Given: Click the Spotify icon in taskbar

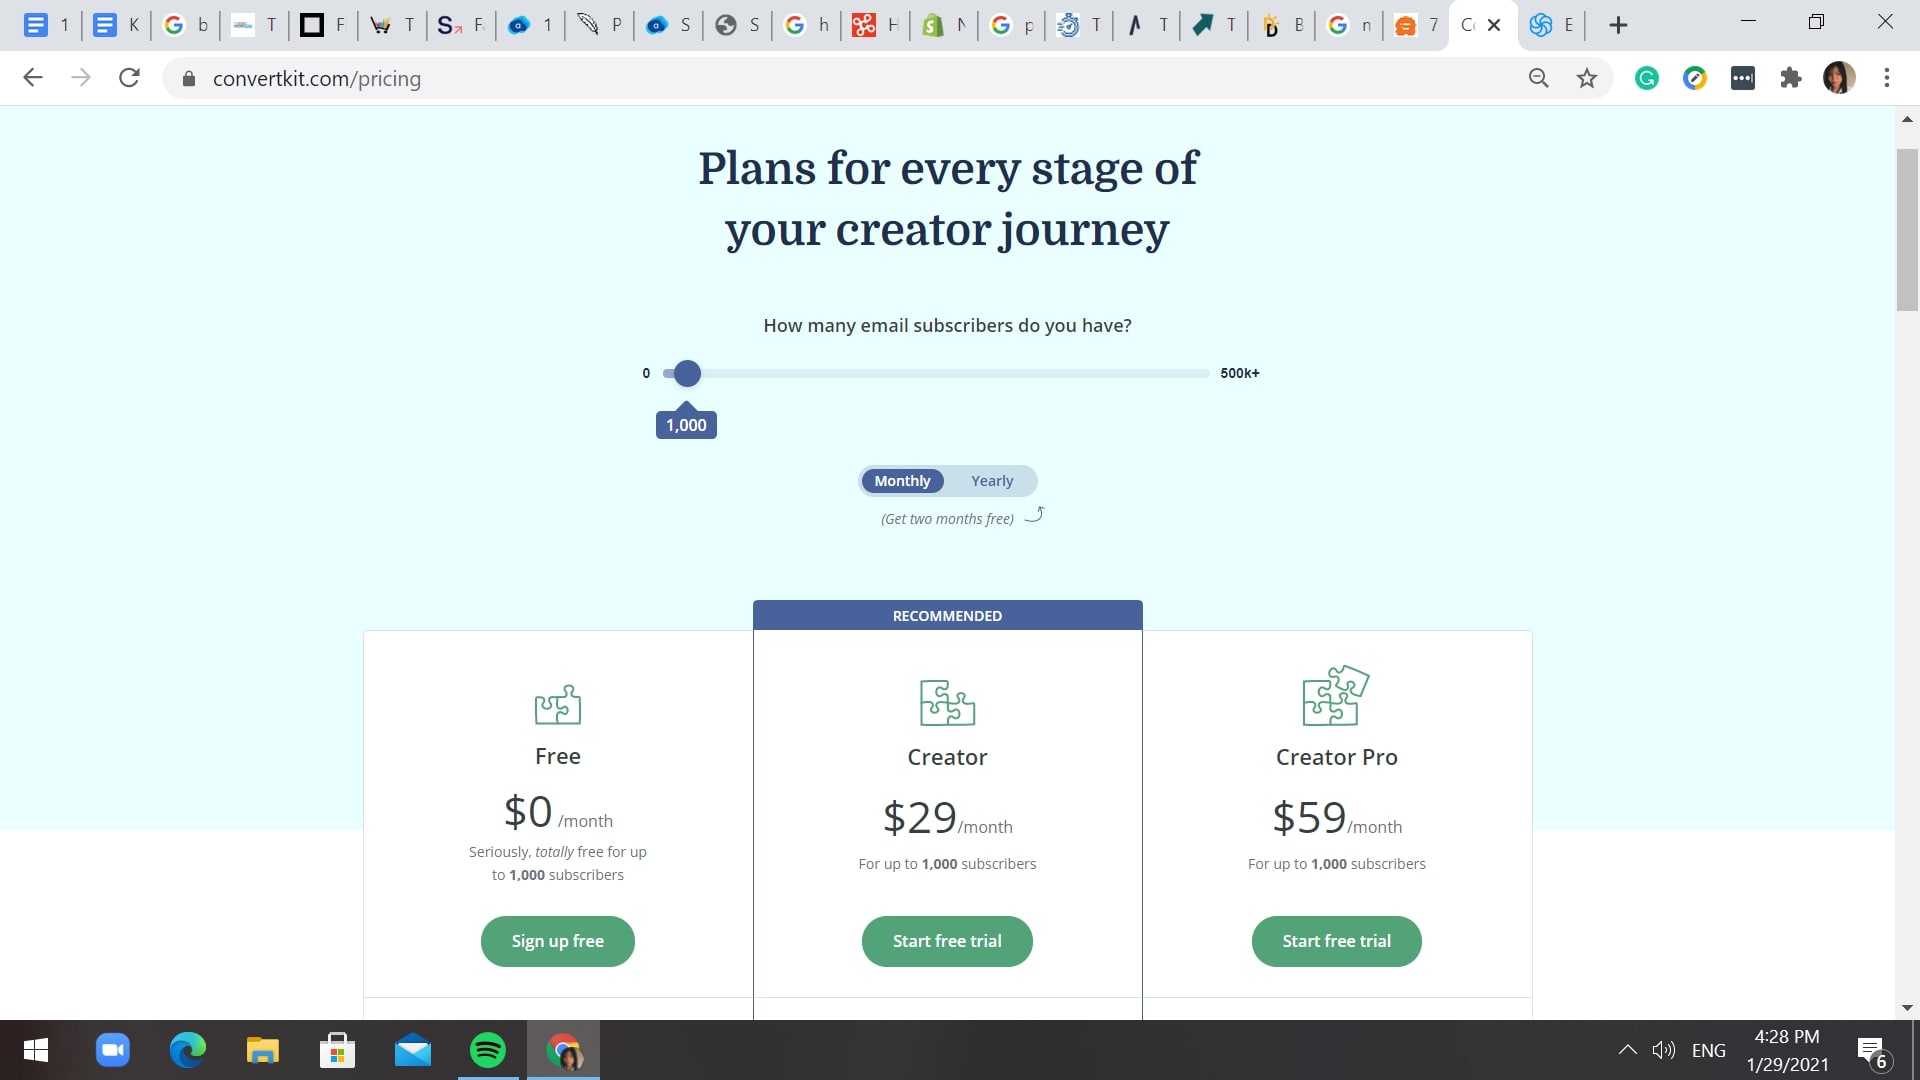Looking at the screenshot, I should click(x=488, y=1050).
